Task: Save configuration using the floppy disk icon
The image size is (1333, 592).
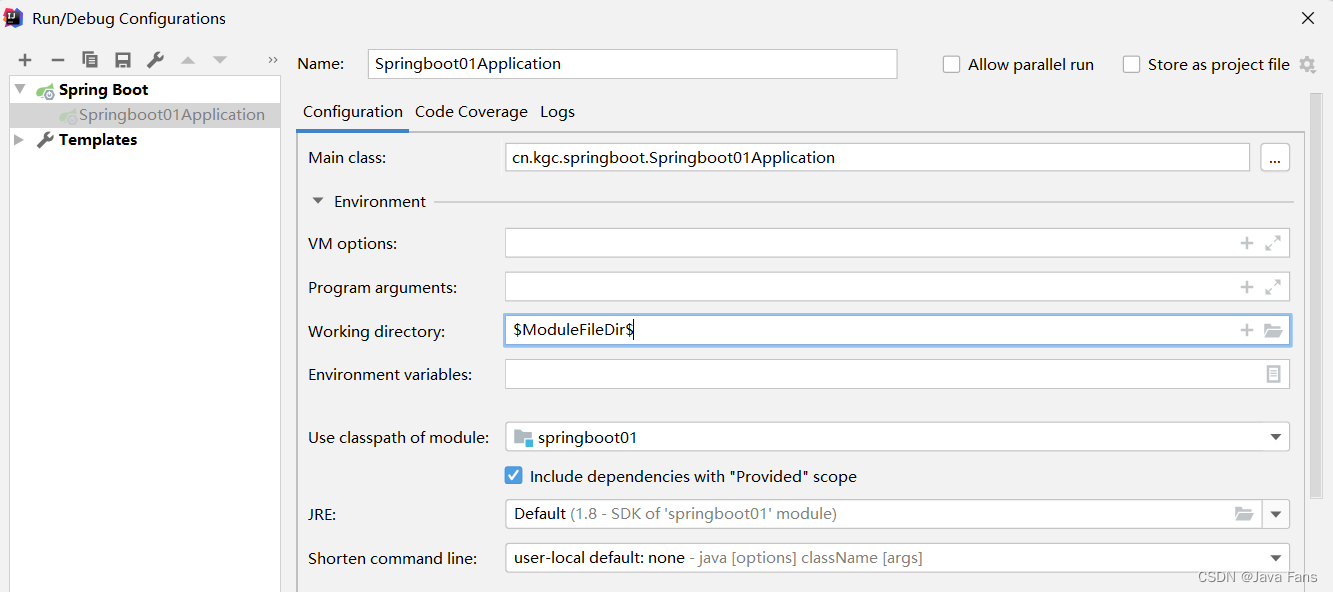Action: [x=123, y=60]
